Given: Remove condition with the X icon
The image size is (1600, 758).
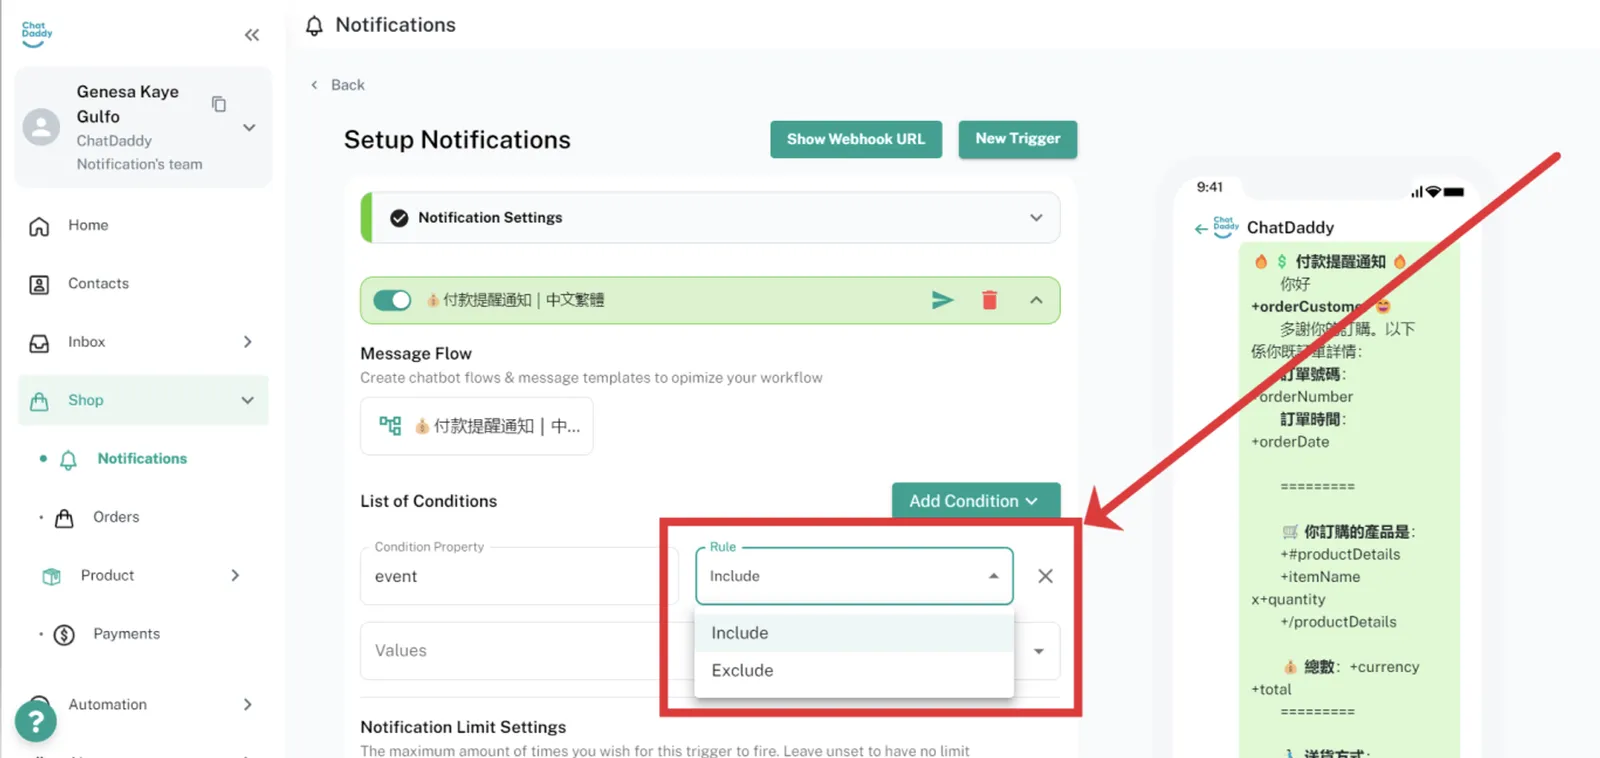Looking at the screenshot, I should [1045, 576].
